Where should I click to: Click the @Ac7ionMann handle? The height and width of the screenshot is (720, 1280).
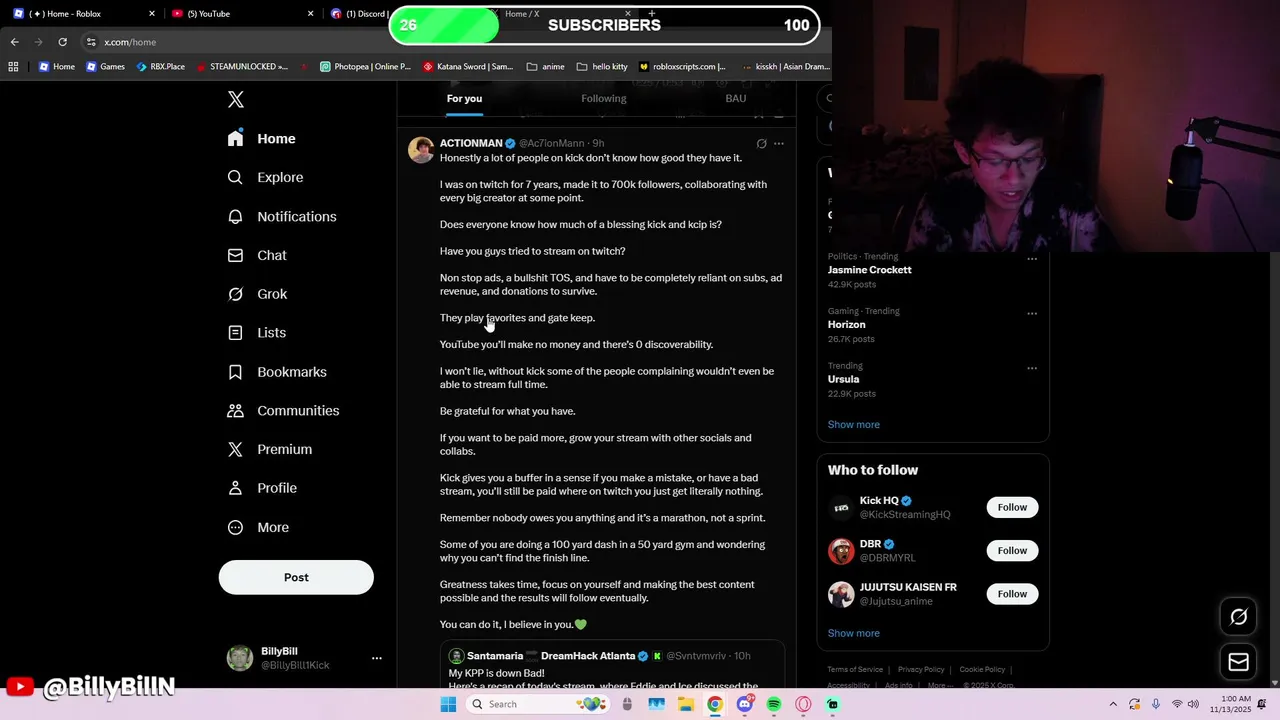(551, 144)
